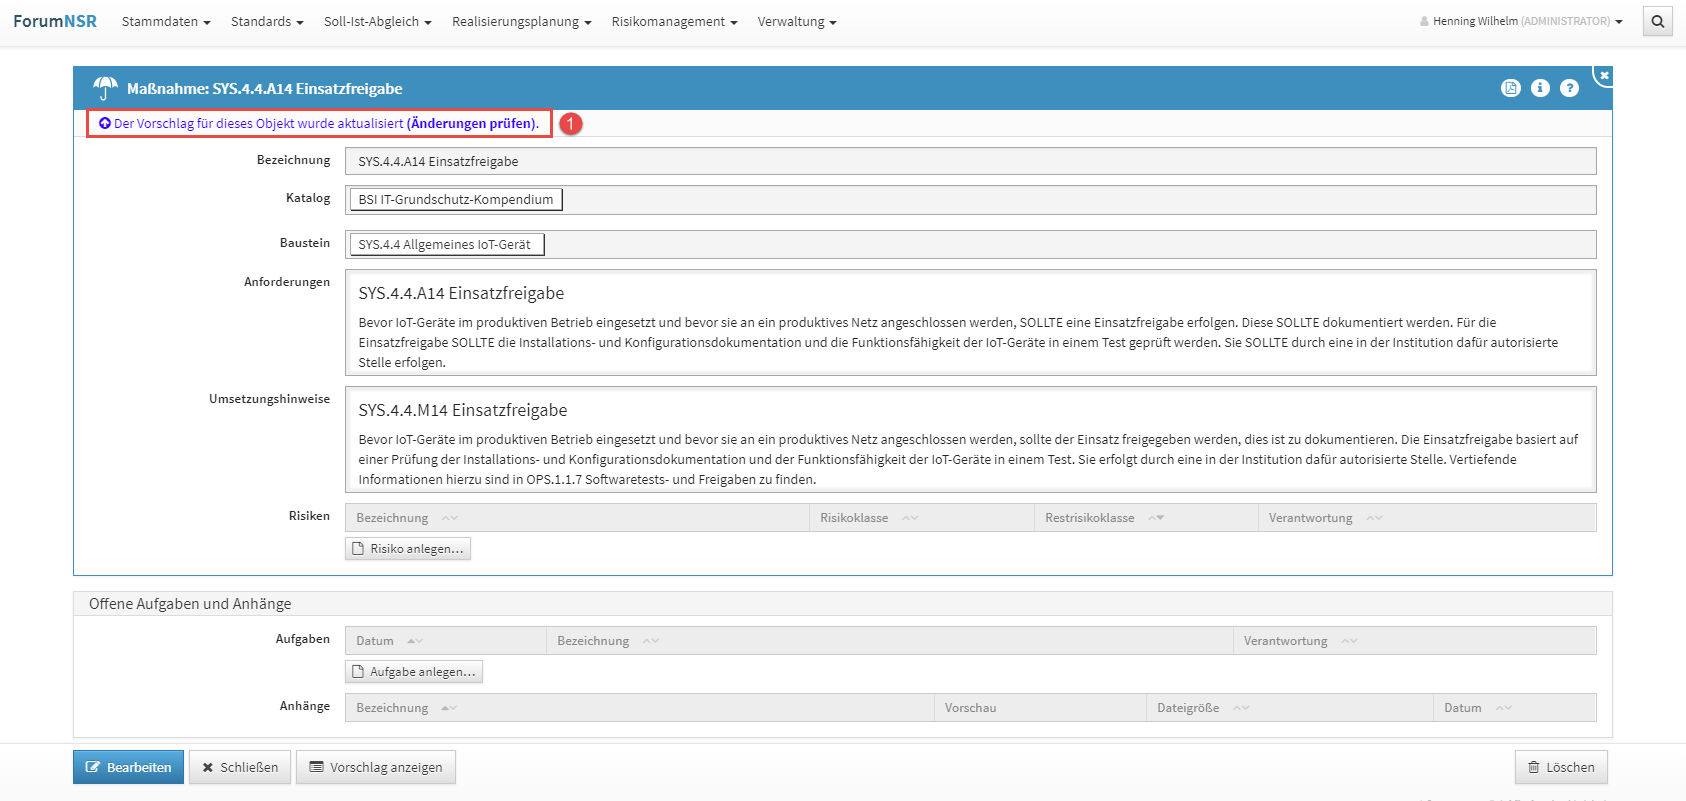Screen dimensions: 1686x801
Task: Expand the Risikomanagement menu
Action: pos(674,21)
